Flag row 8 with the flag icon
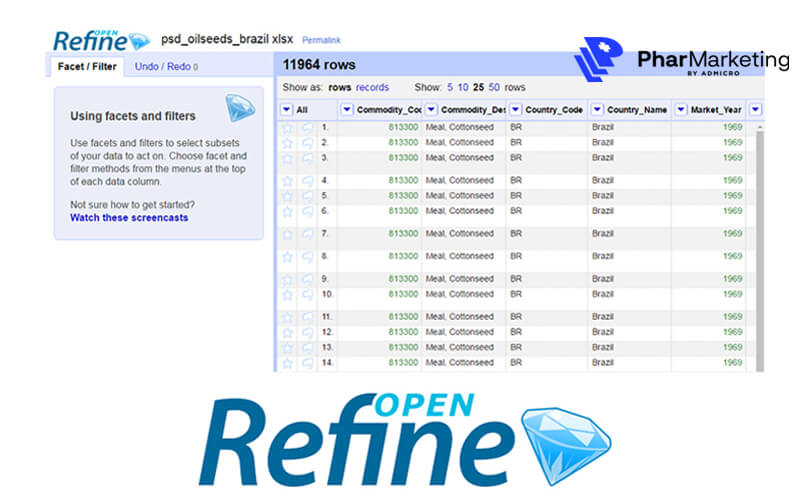This screenshot has height=500, width=800. coord(307,257)
